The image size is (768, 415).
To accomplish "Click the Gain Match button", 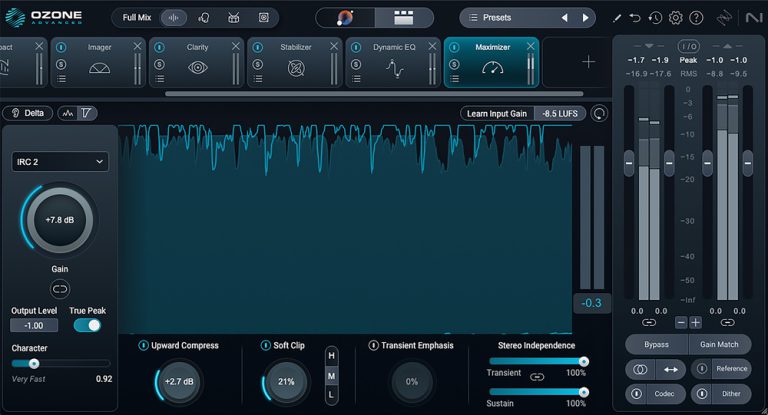I will (720, 344).
